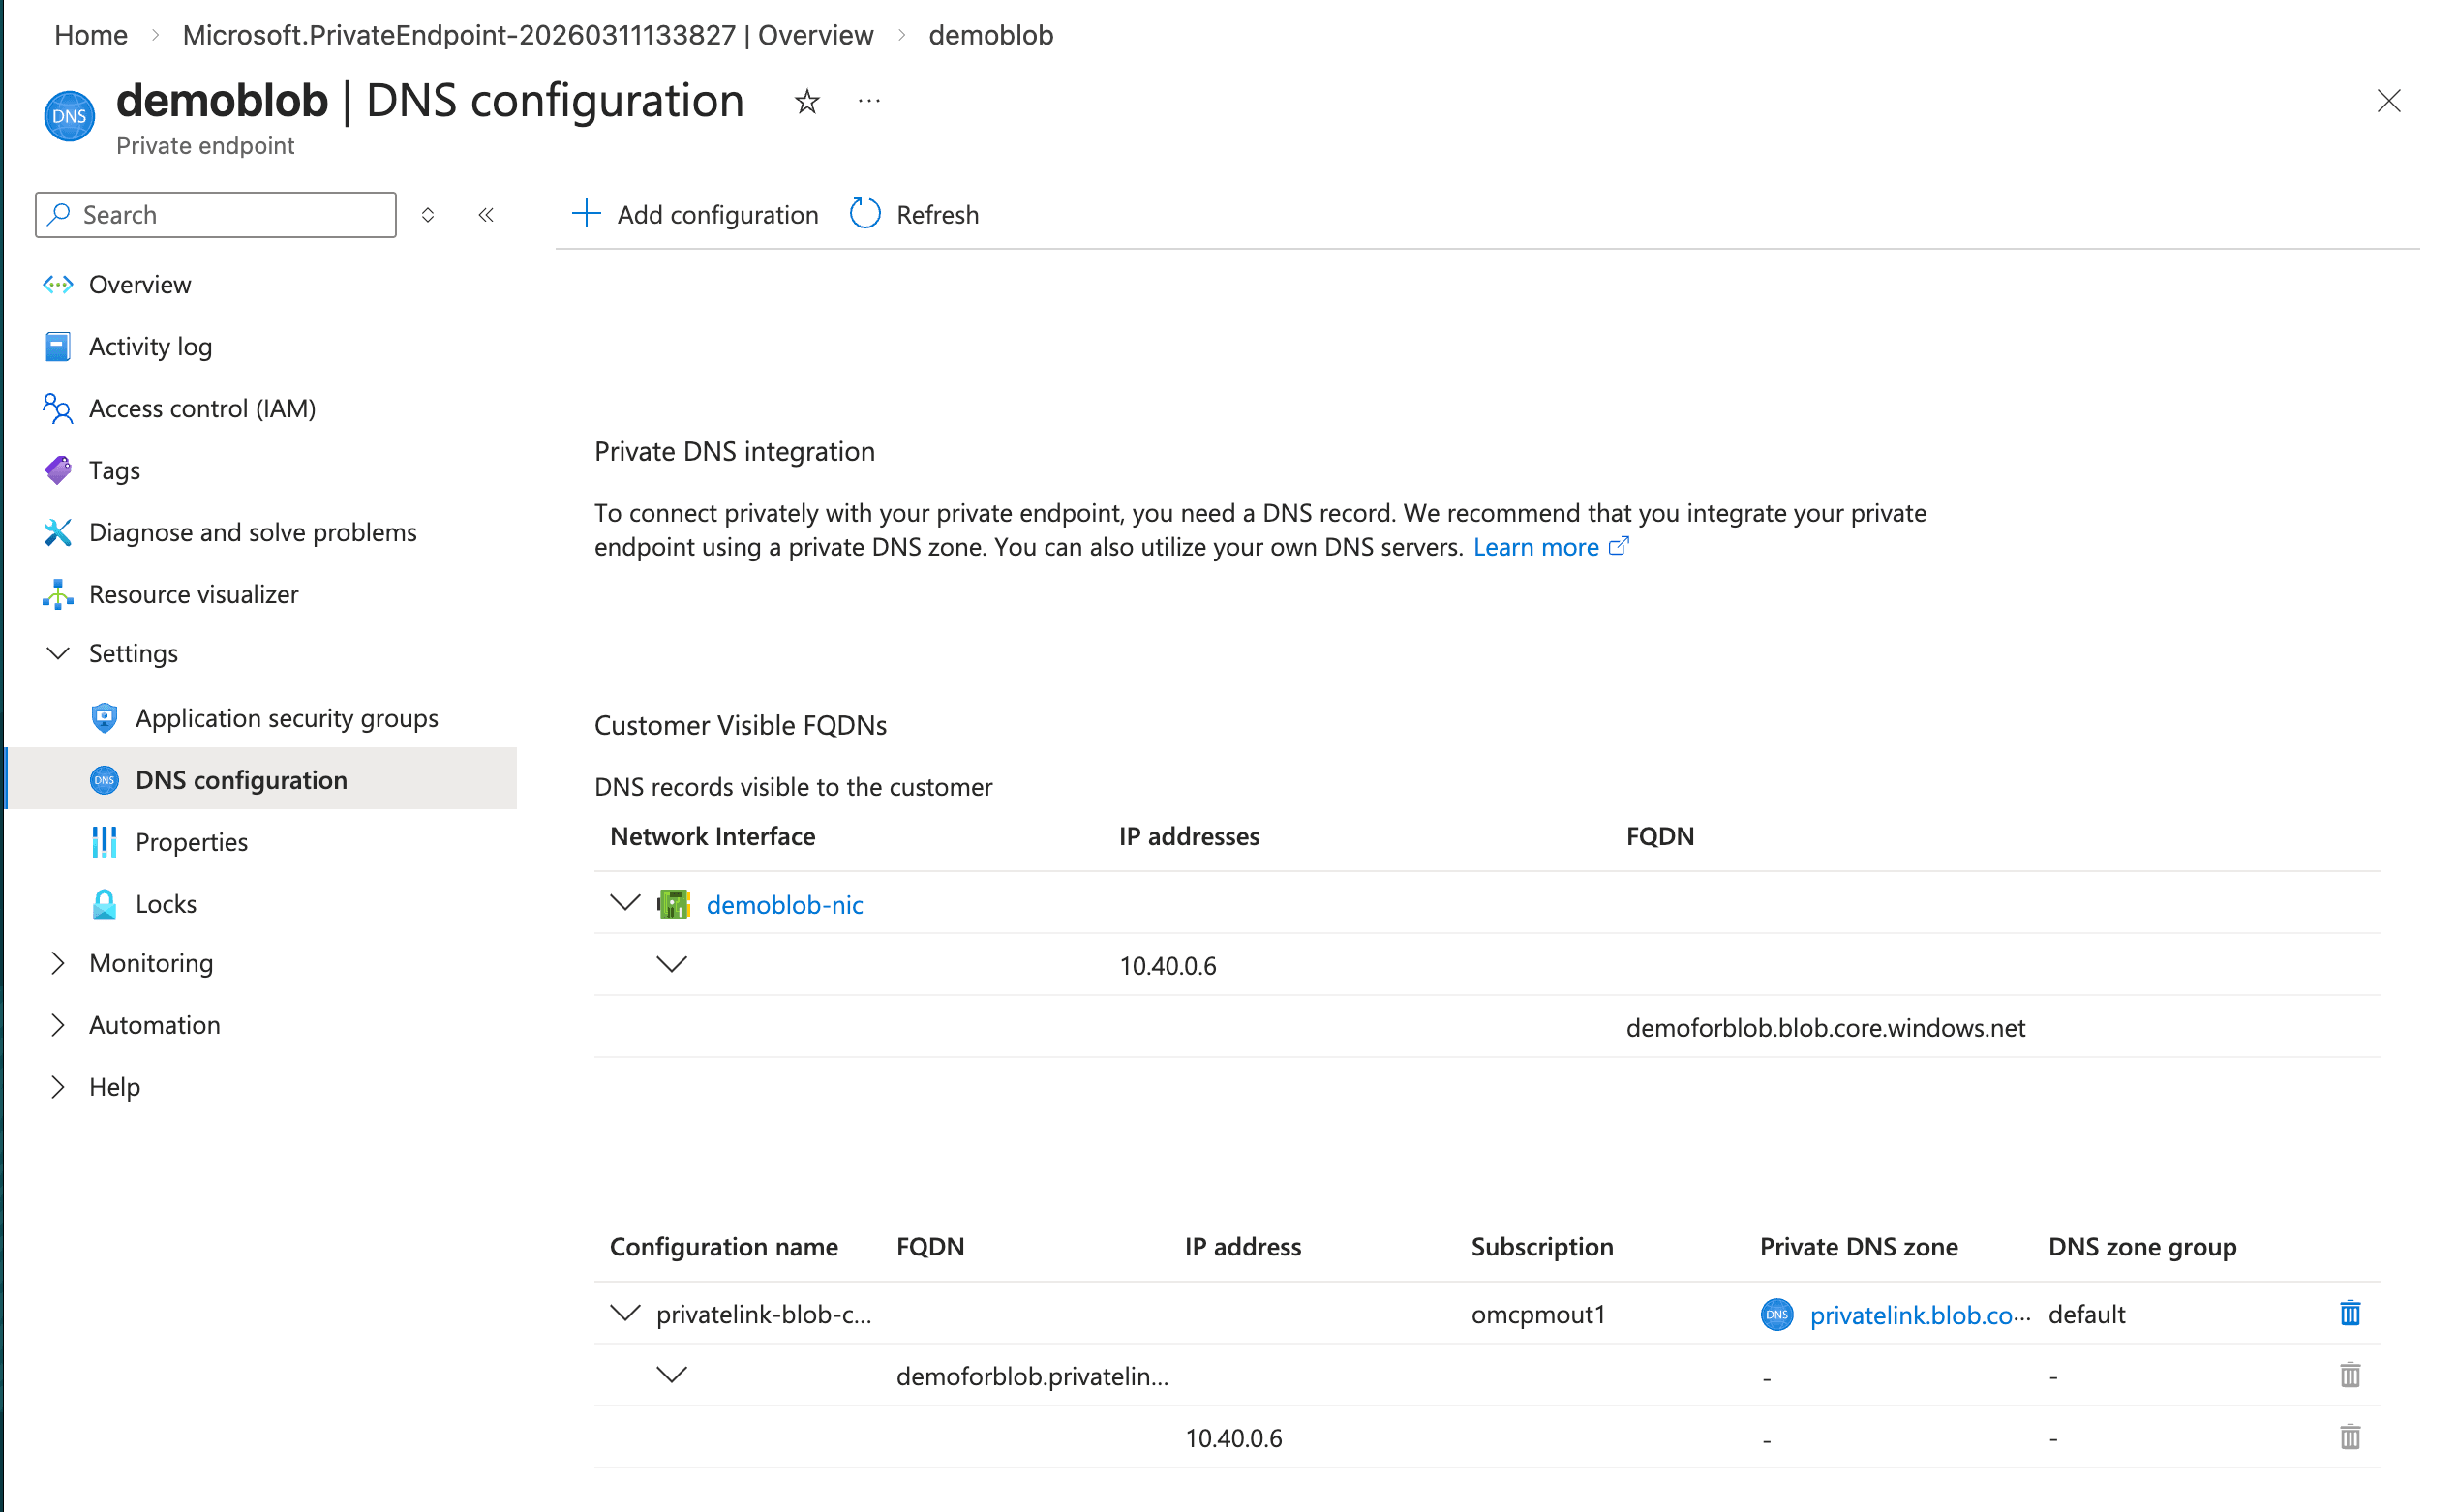Navigate to Home via breadcrumb

(90, 34)
